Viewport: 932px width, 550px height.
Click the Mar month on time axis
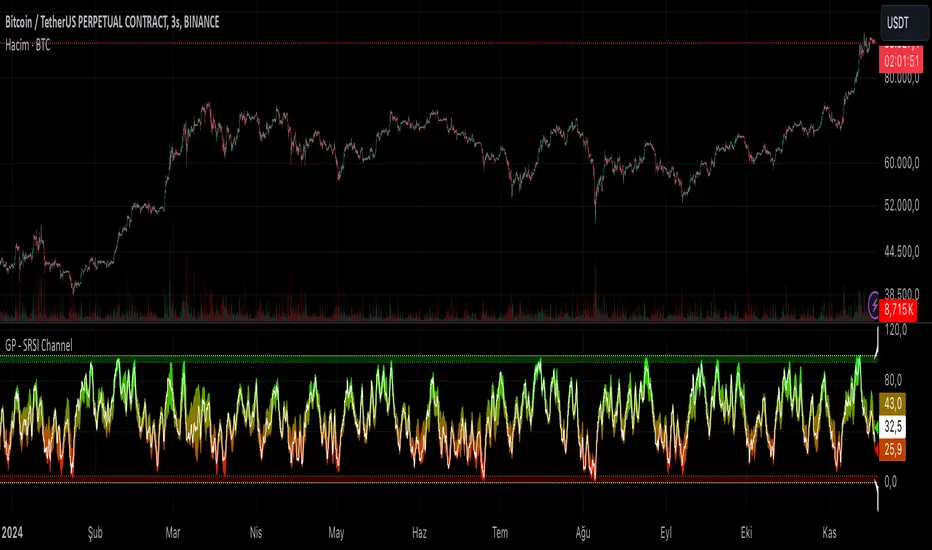point(172,532)
